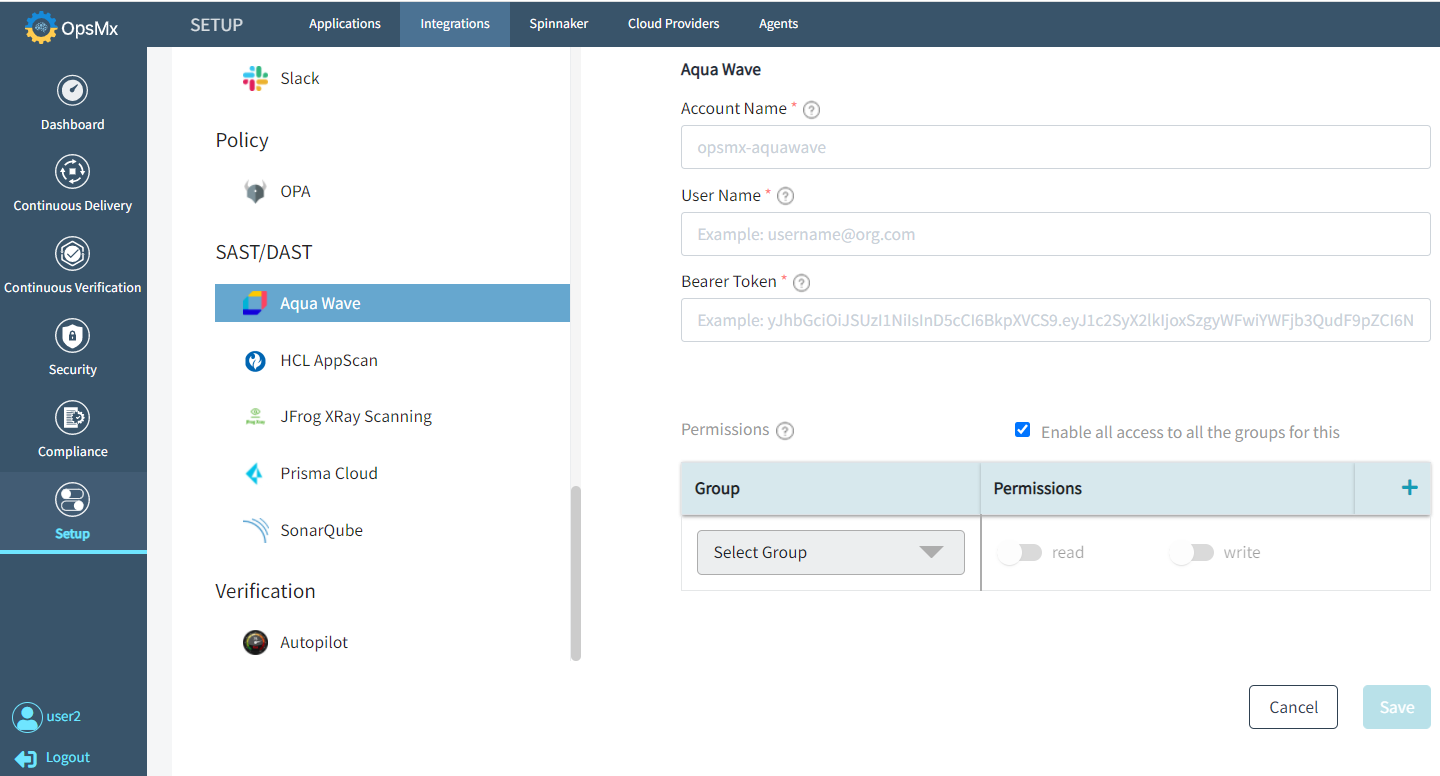Screen dimensions: 1440x776
Task: Open the Cloud Providers tab
Action: pyautogui.click(x=673, y=23)
